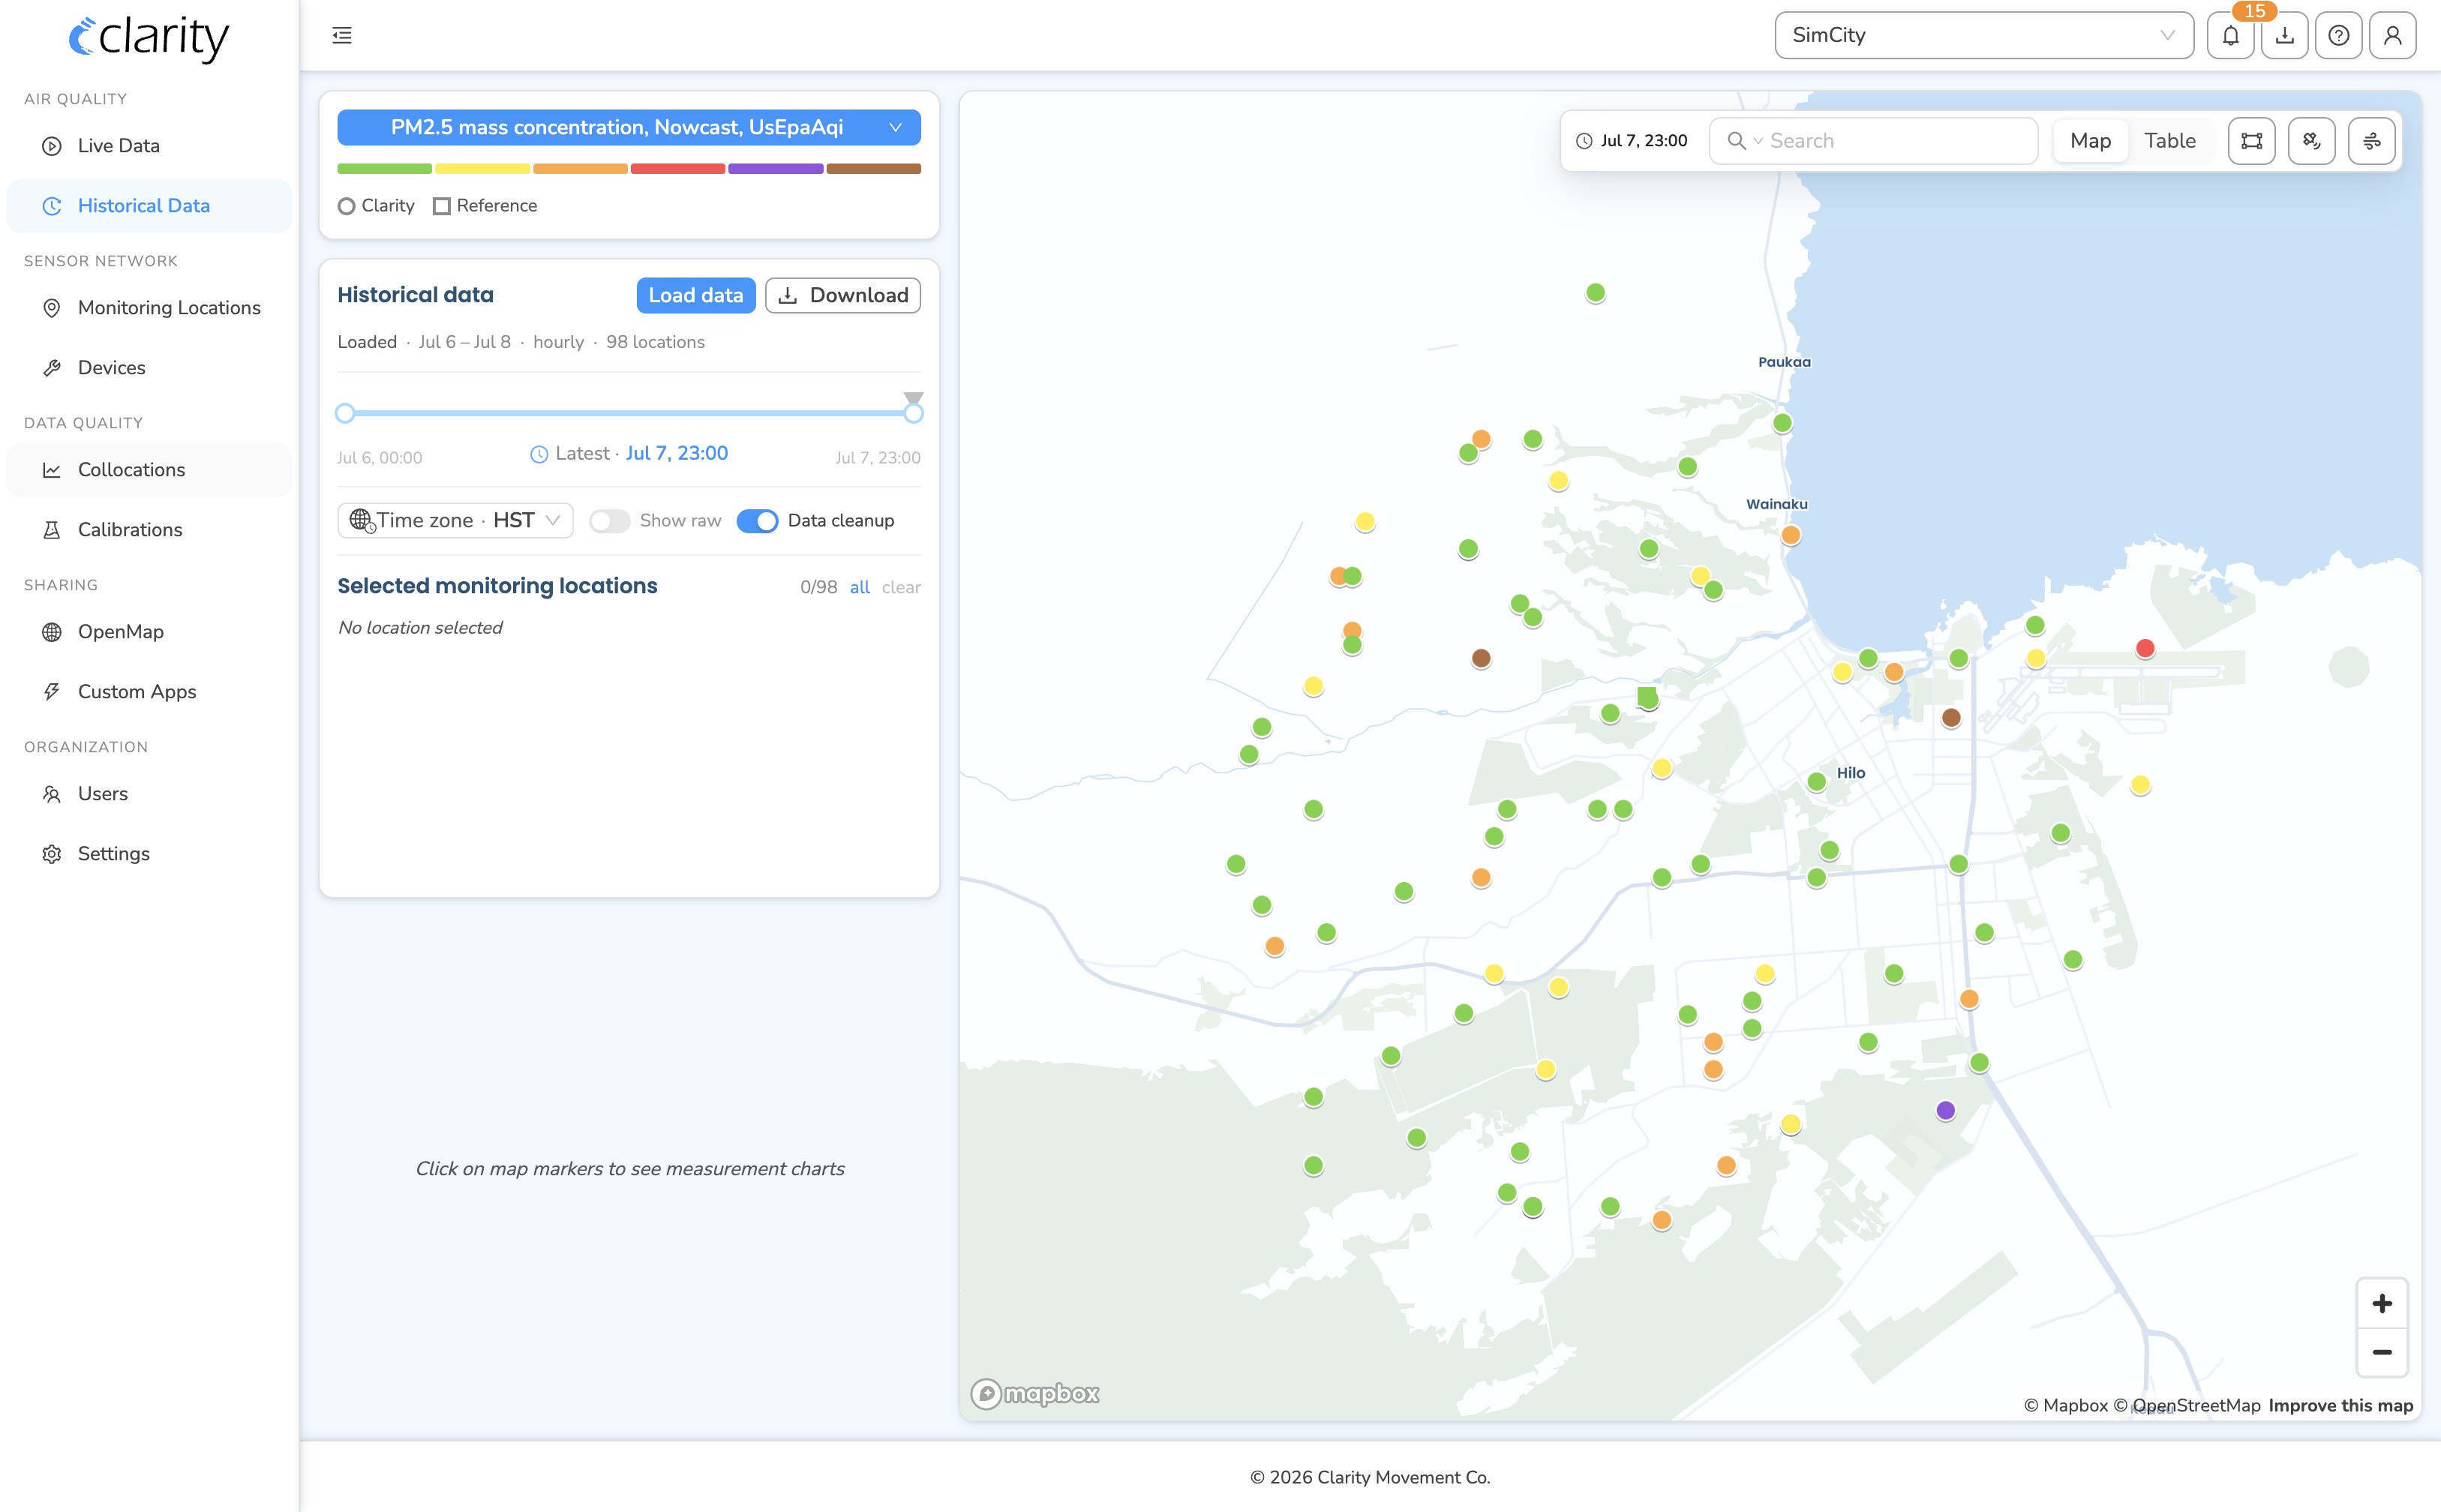Select the Clarity radio option
Viewport: 2441px width, 1512px height.
346,206
